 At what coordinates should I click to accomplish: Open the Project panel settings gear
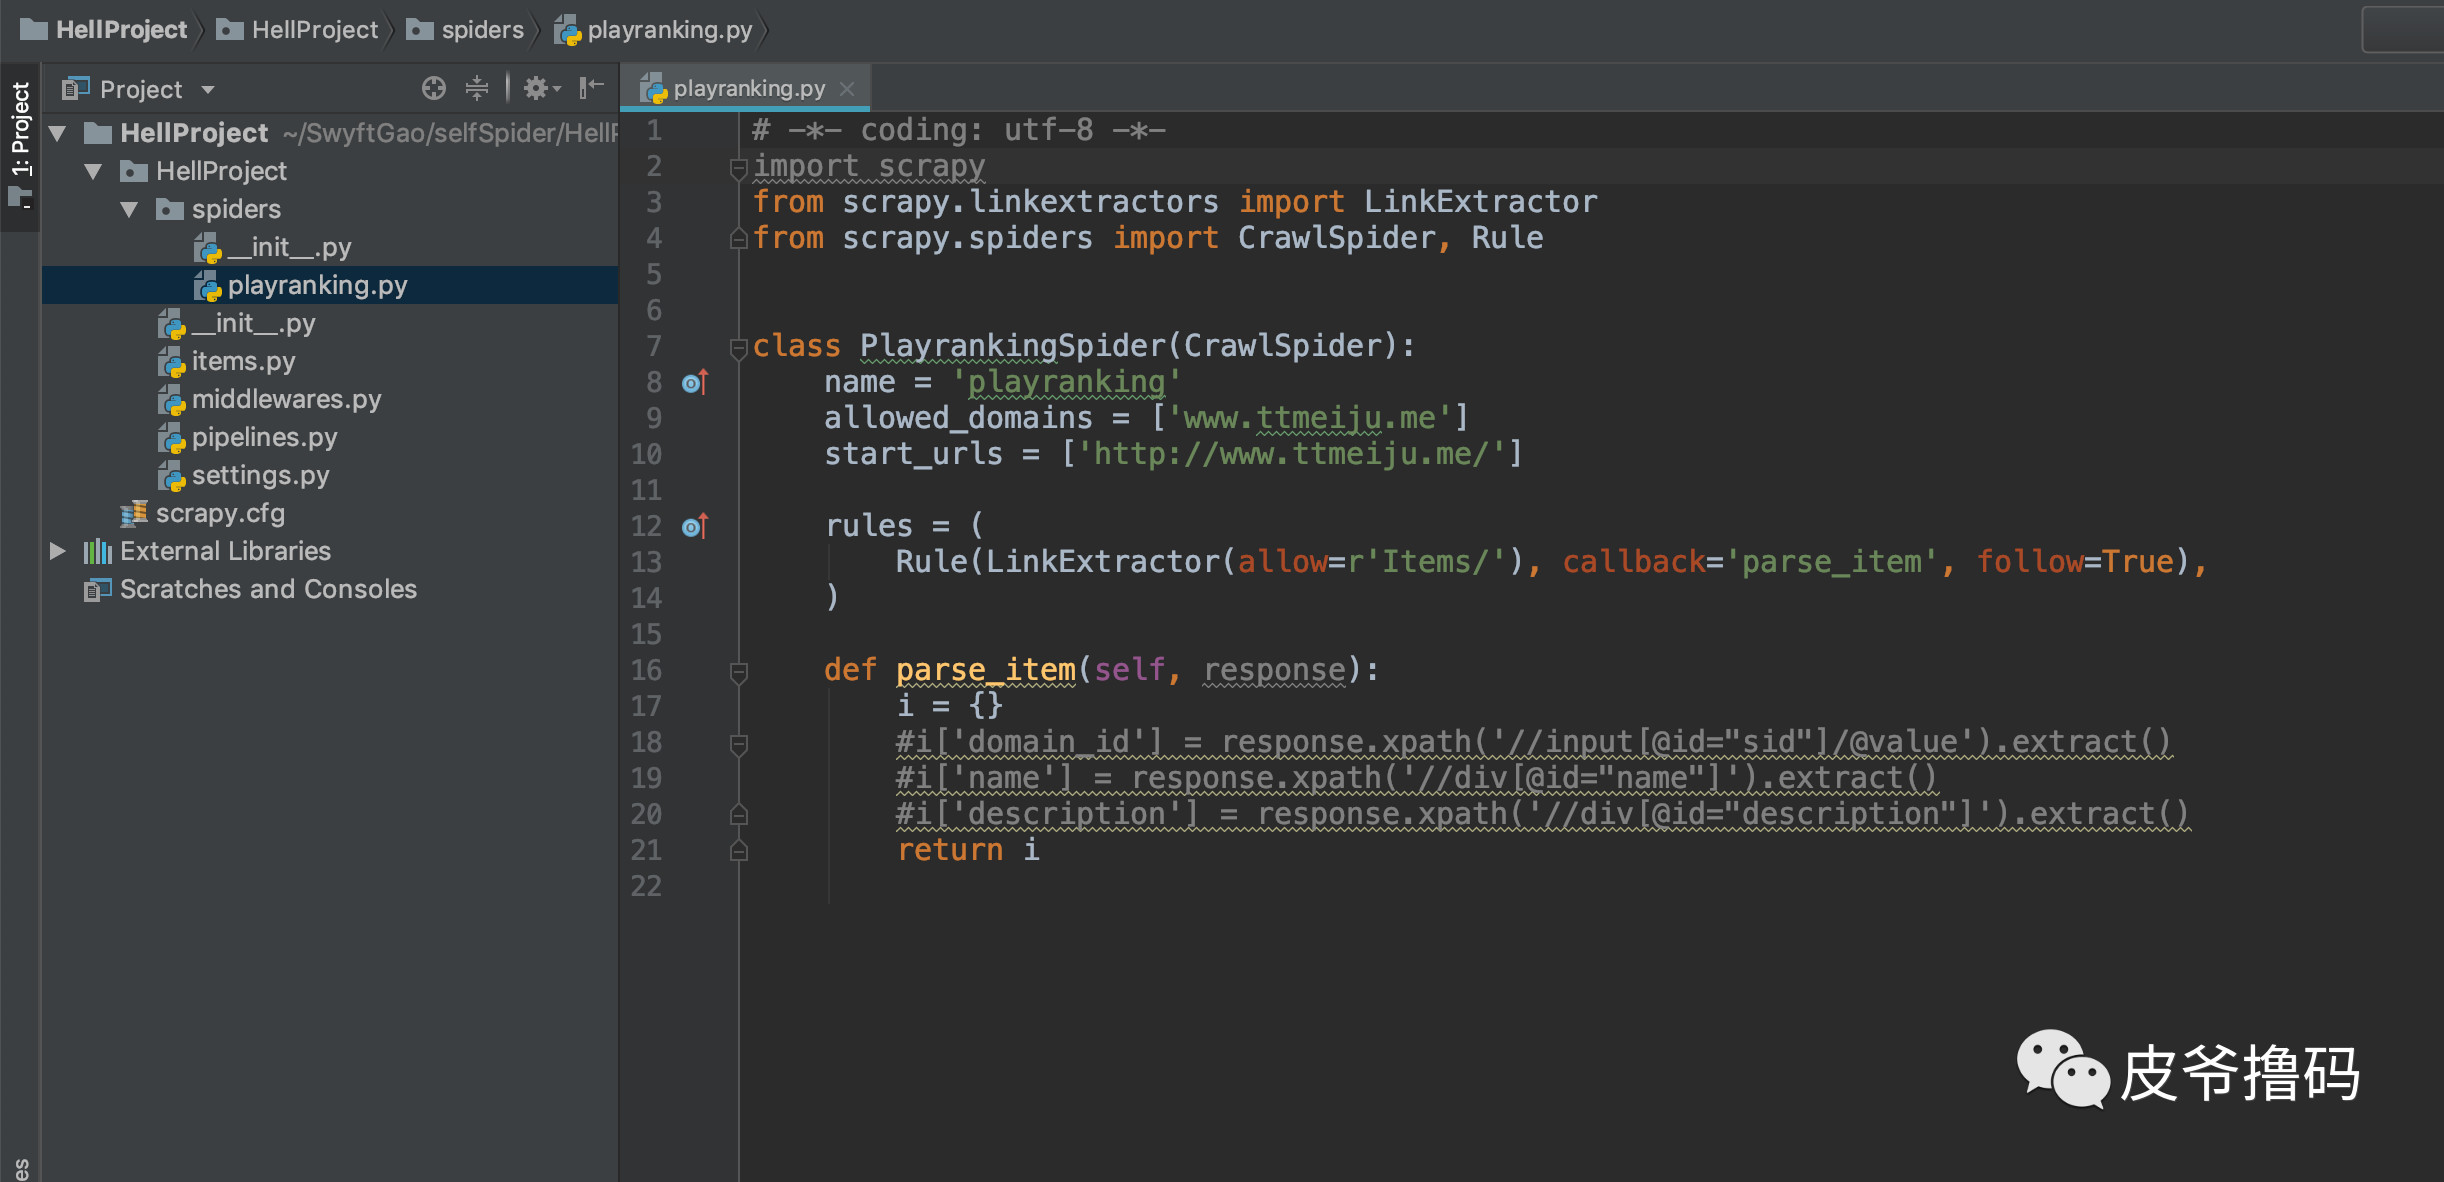pos(538,89)
